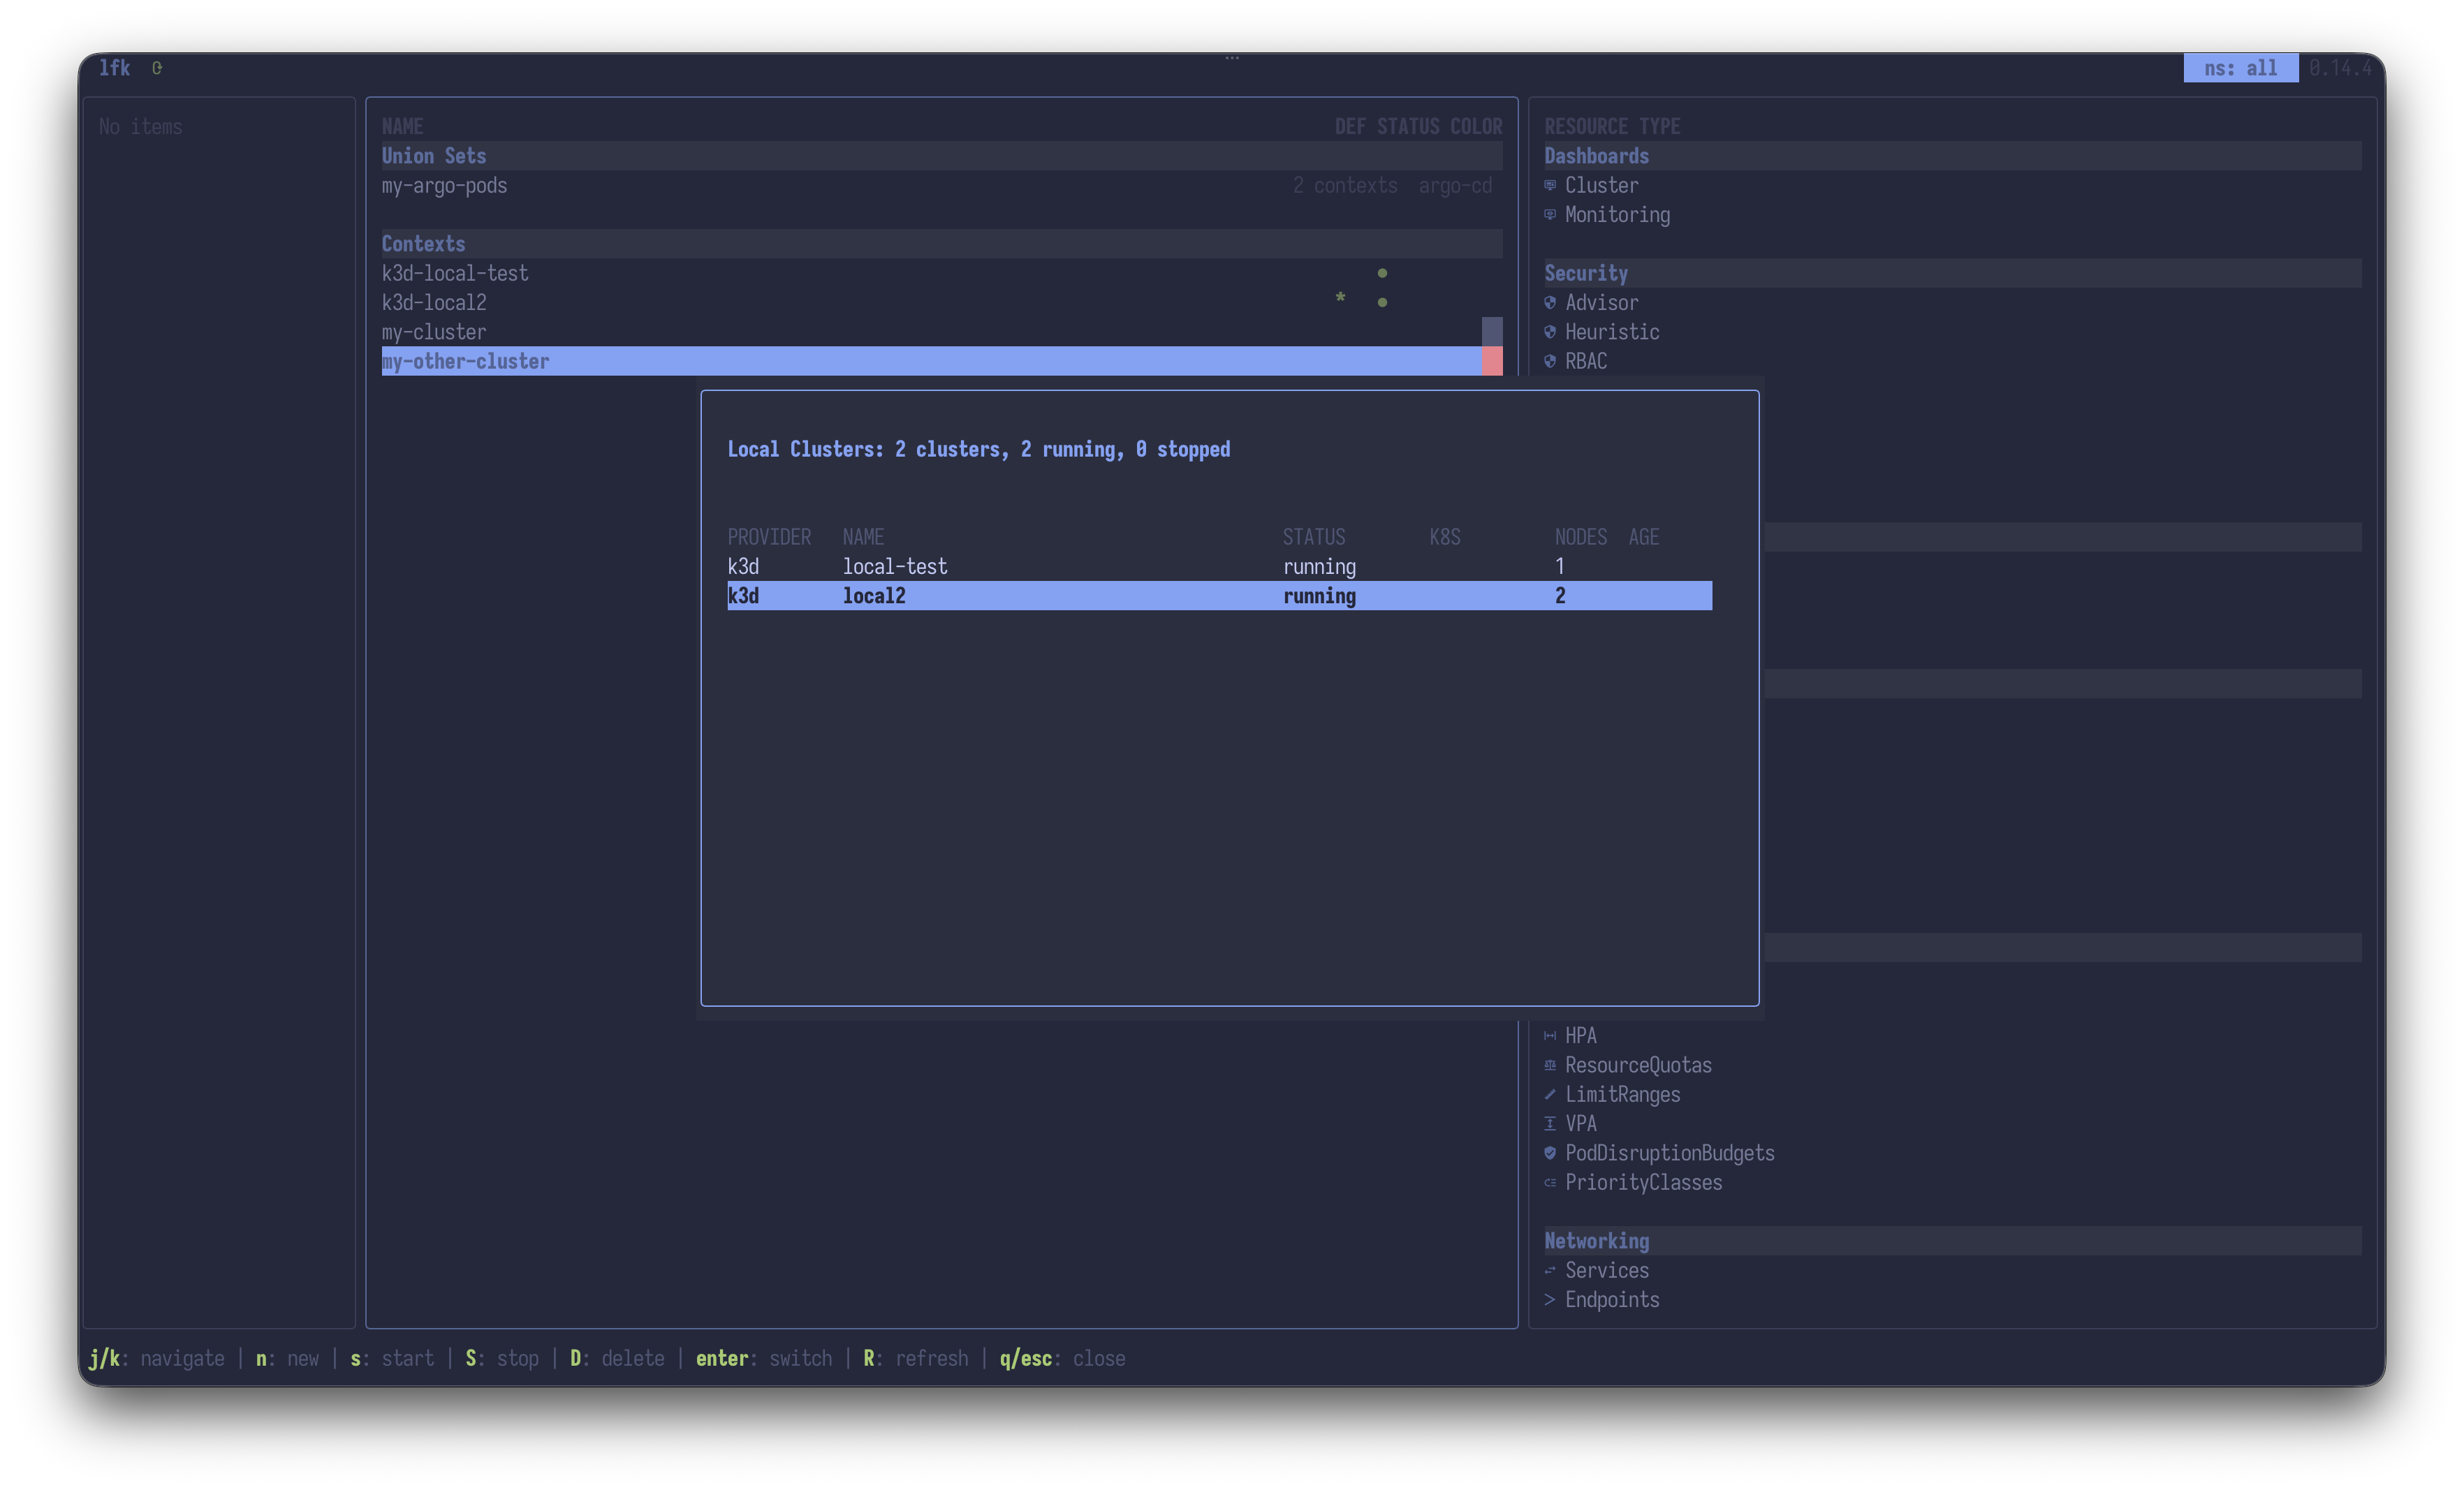Screen dimensions: 2464x1490
Task: Open the HPA resource type
Action: point(1580,1035)
